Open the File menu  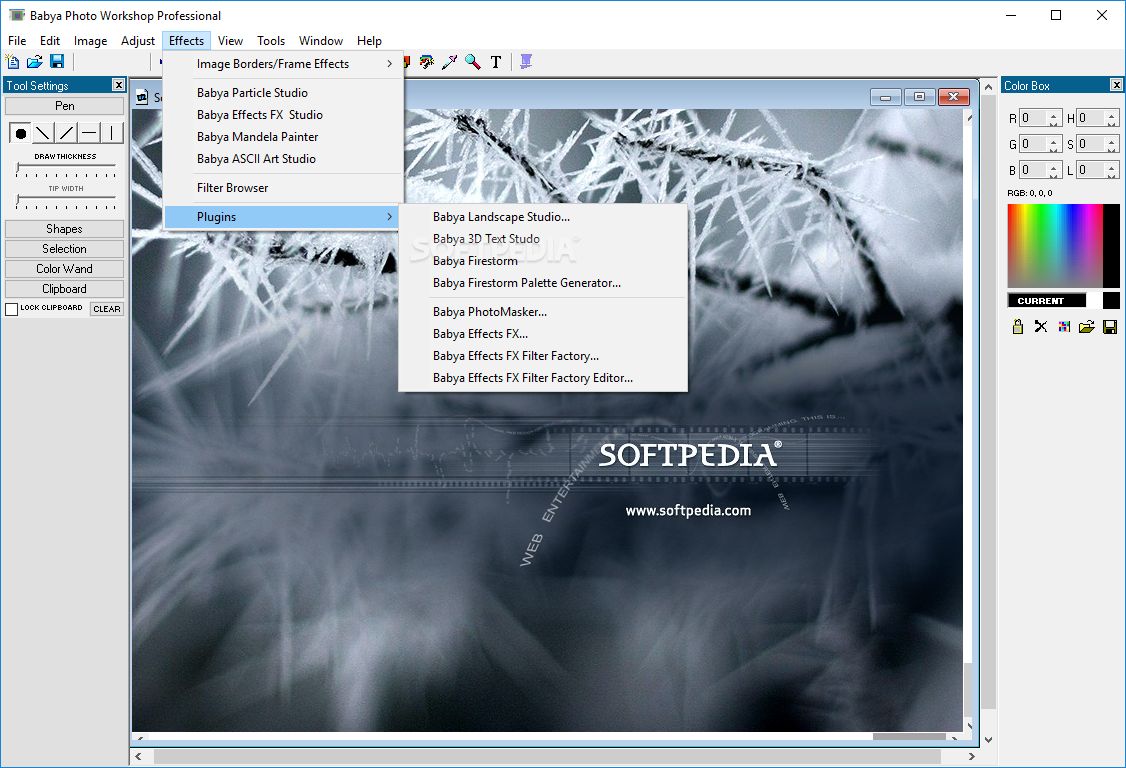click(17, 41)
